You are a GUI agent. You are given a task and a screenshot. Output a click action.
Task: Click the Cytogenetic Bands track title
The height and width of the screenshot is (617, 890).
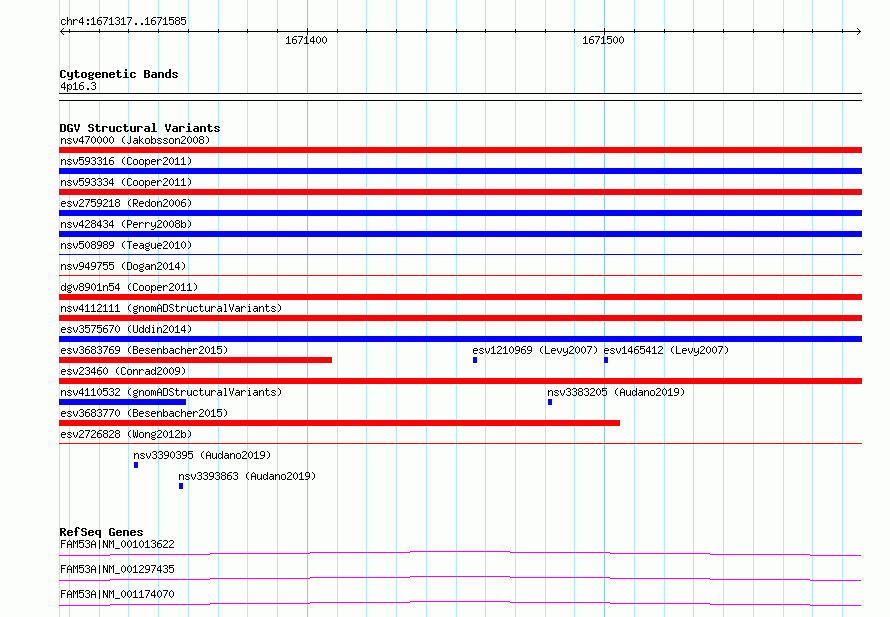click(119, 74)
